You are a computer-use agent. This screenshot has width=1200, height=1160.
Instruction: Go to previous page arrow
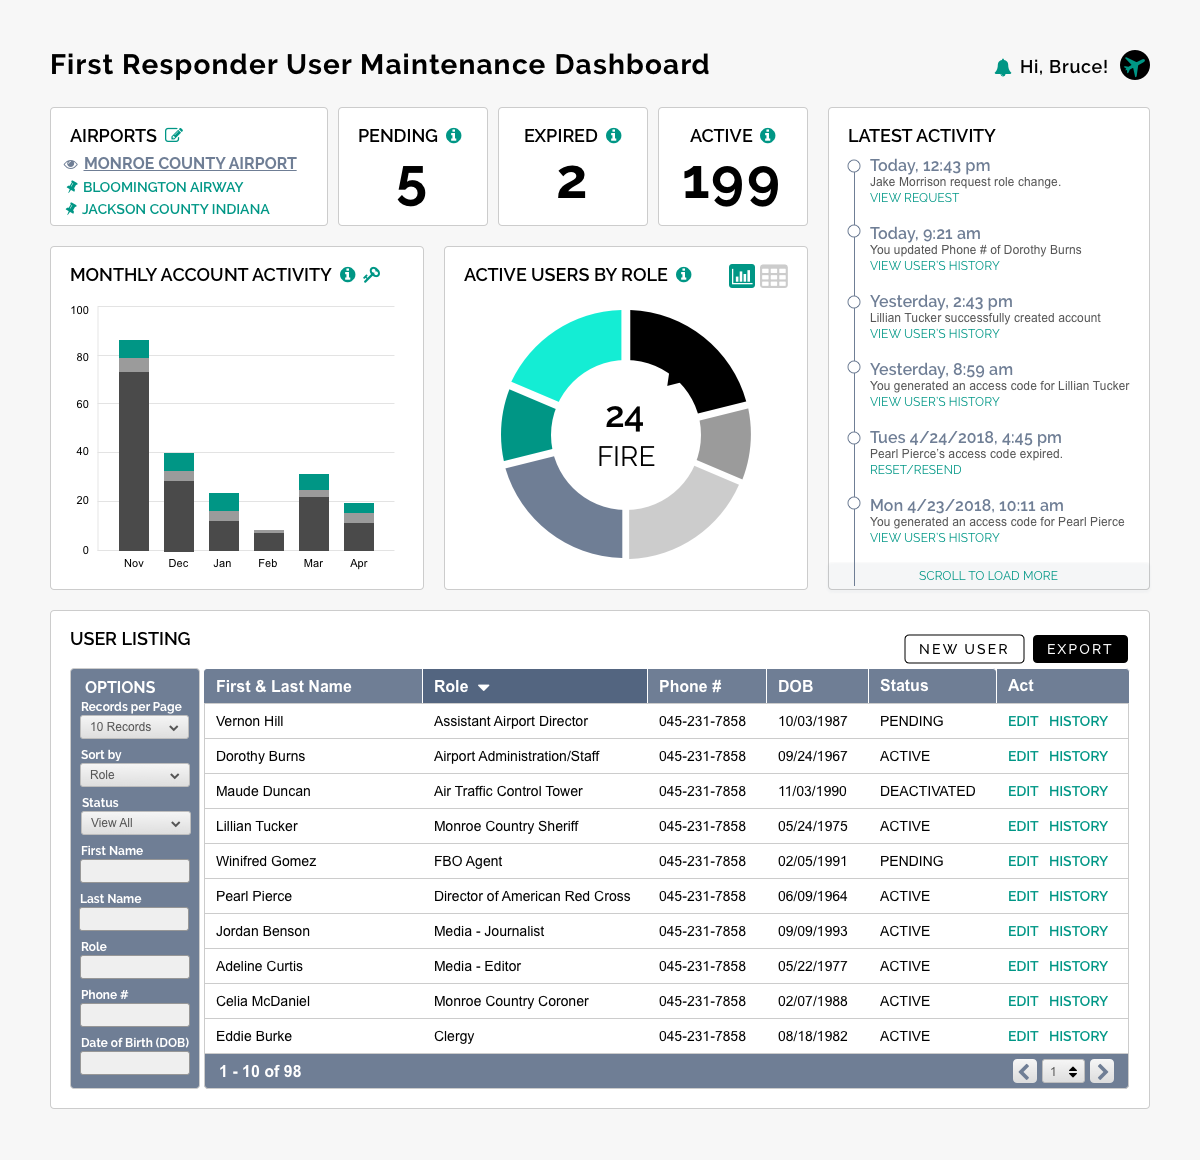(1025, 1071)
